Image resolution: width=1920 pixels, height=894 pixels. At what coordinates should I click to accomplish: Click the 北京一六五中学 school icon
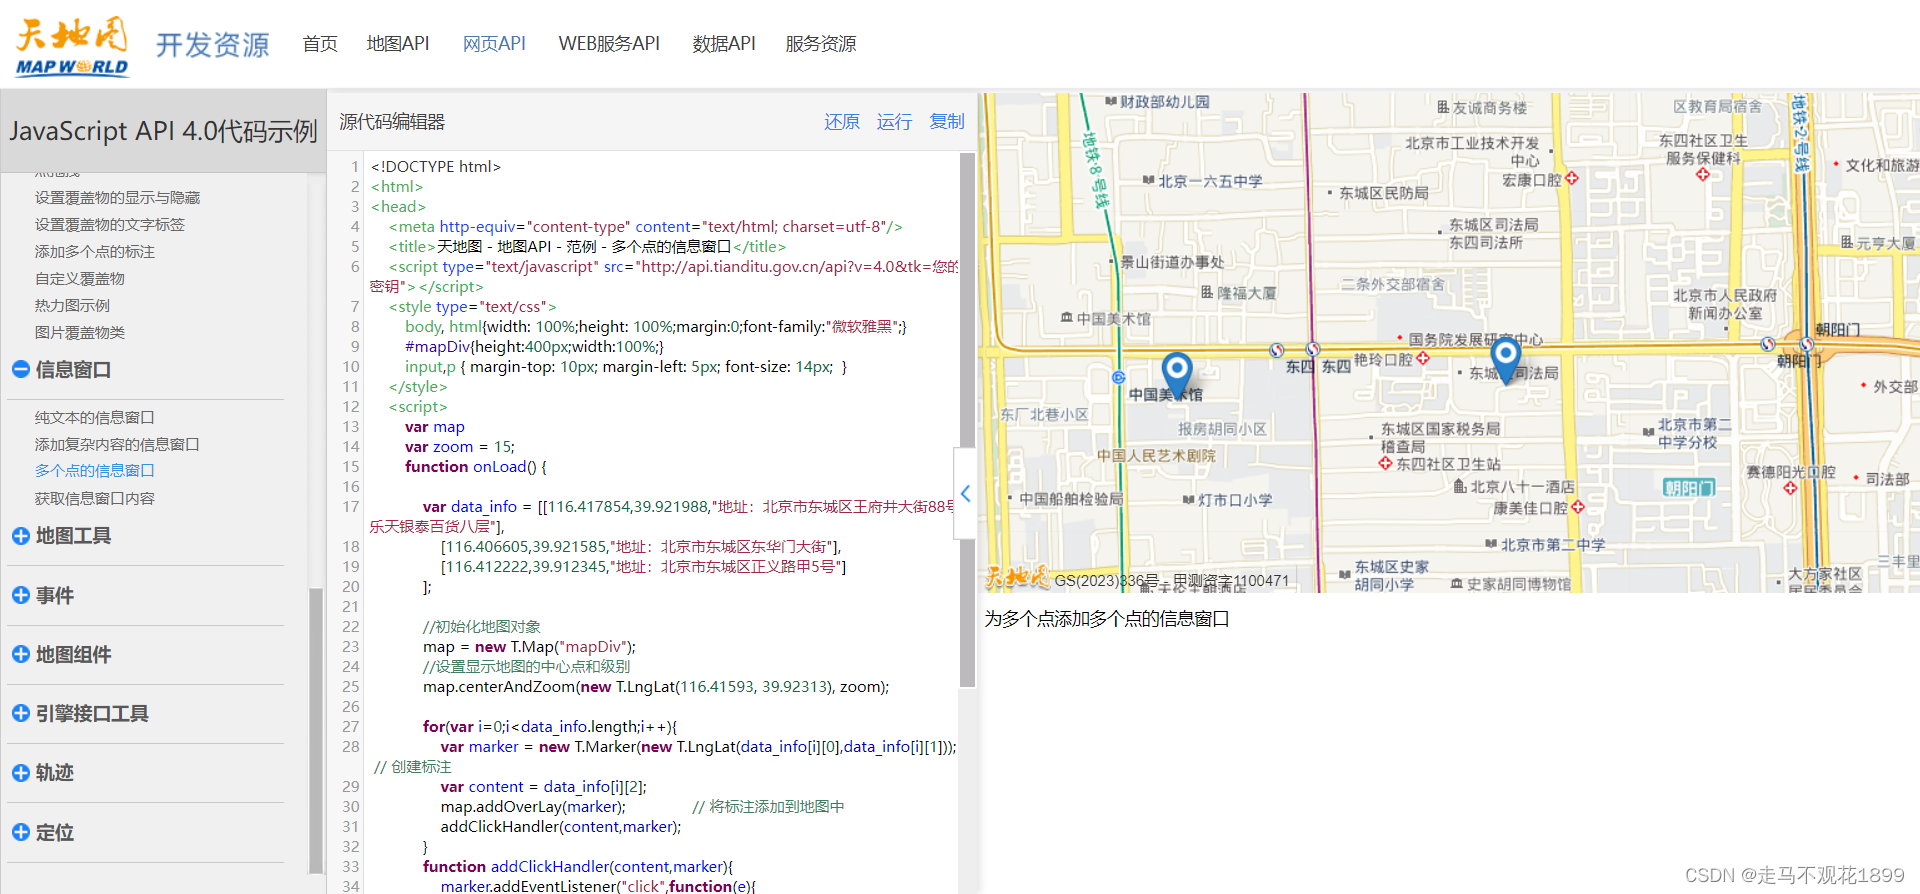(1149, 181)
